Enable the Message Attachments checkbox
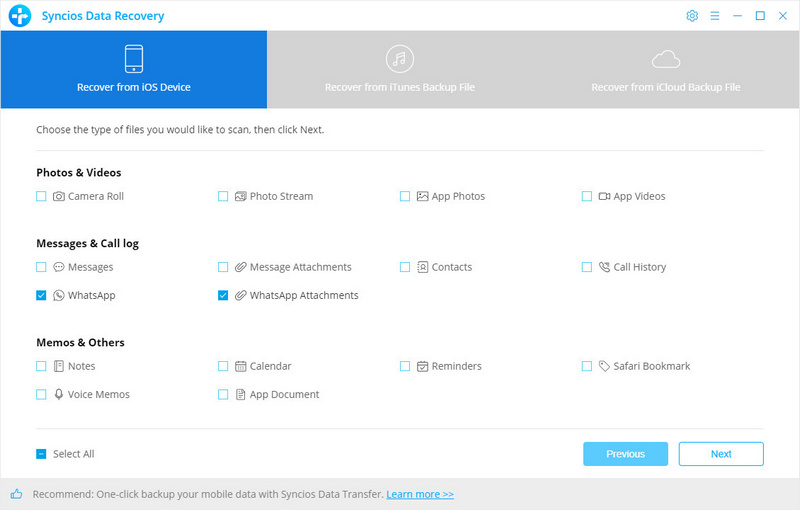800x510 pixels. tap(223, 267)
